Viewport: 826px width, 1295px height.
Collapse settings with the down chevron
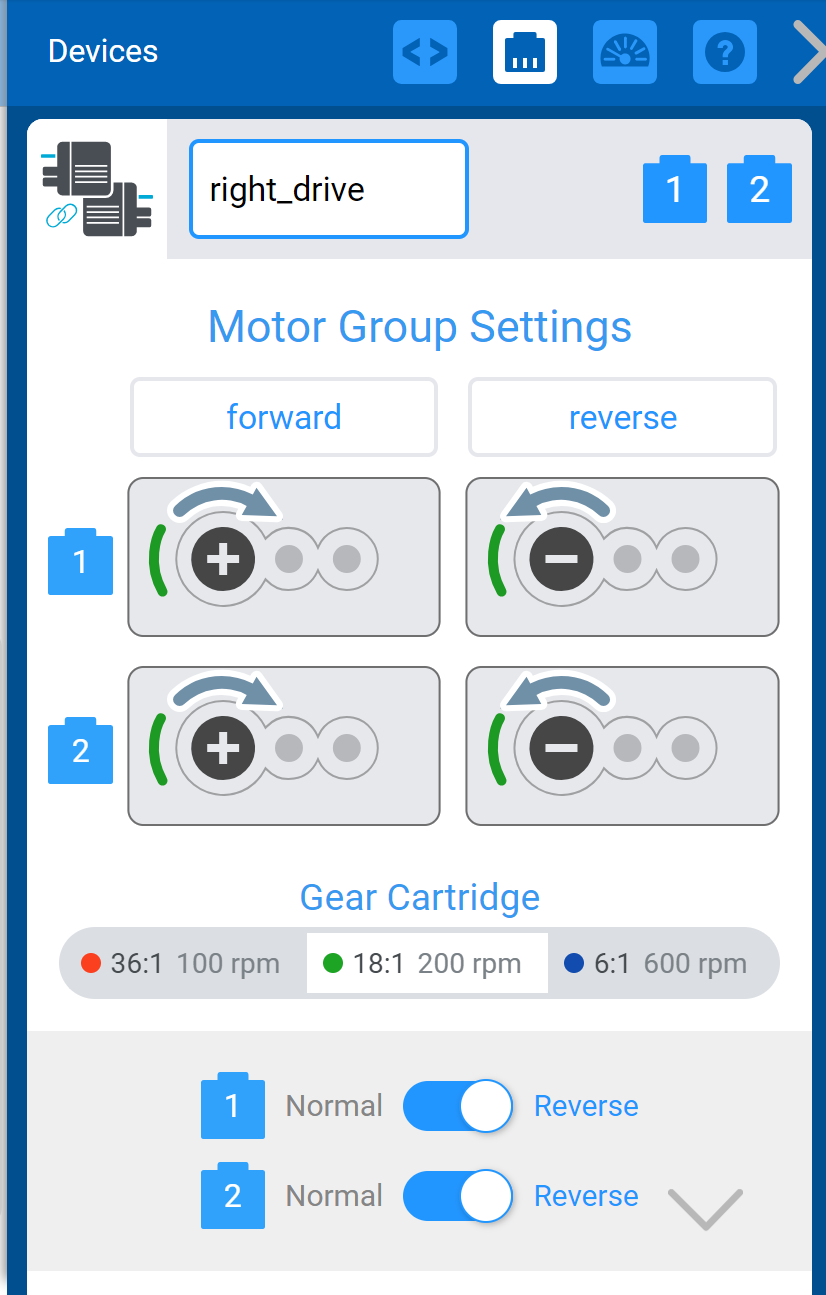click(705, 1208)
